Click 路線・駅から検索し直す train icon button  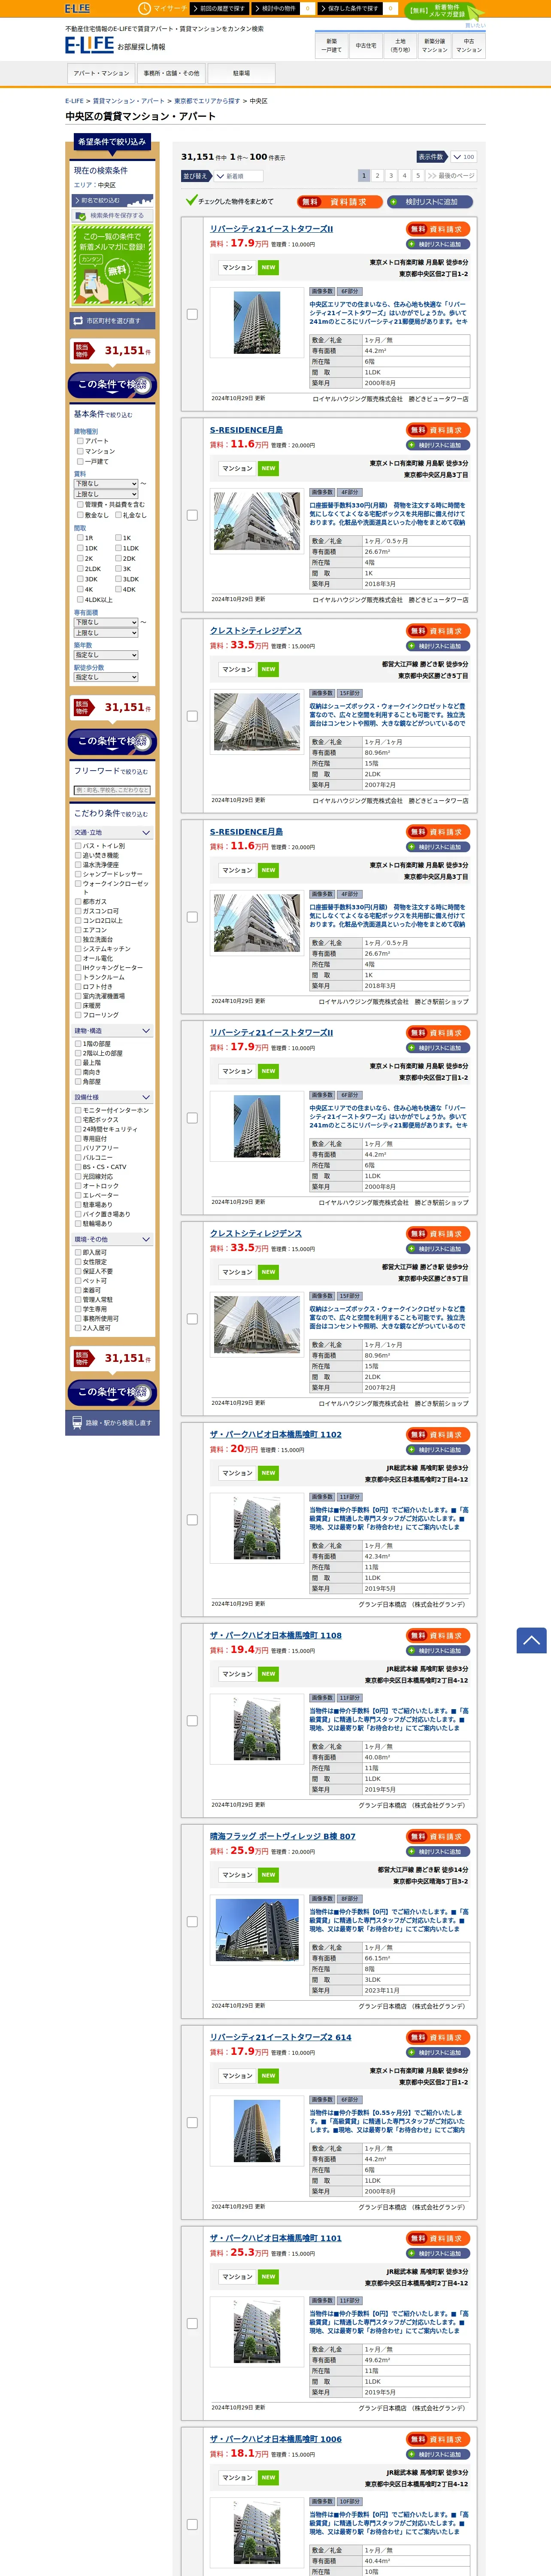112,1422
